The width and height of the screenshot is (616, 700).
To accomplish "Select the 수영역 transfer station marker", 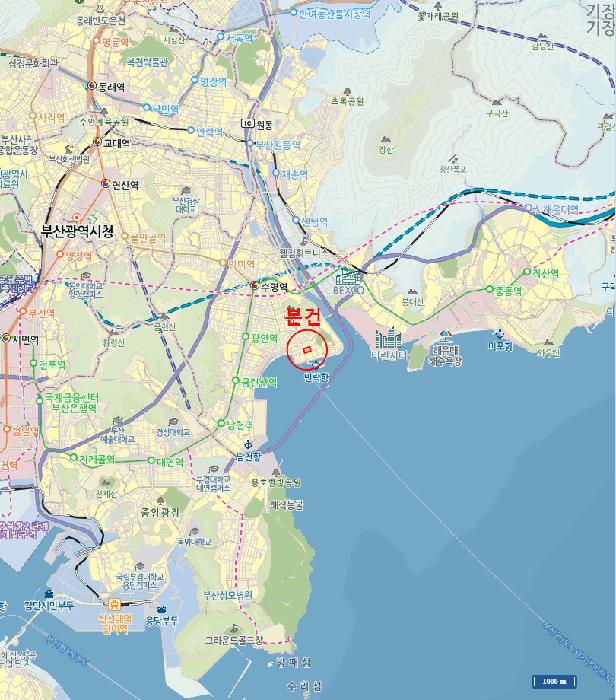I will [x=254, y=285].
